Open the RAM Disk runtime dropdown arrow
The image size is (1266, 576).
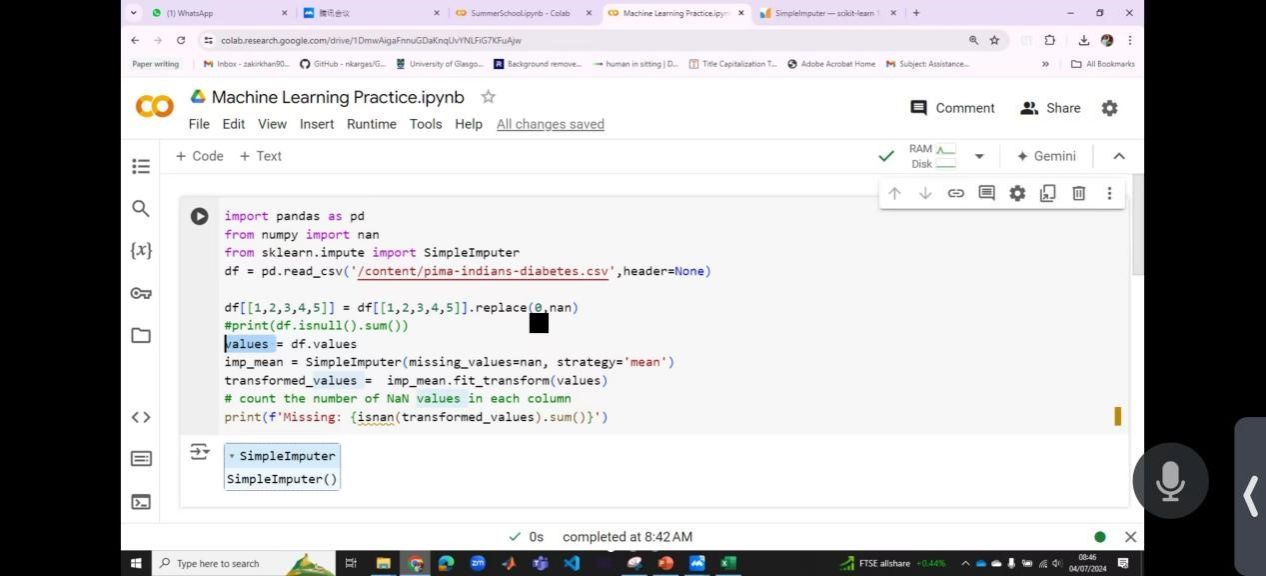pos(979,156)
